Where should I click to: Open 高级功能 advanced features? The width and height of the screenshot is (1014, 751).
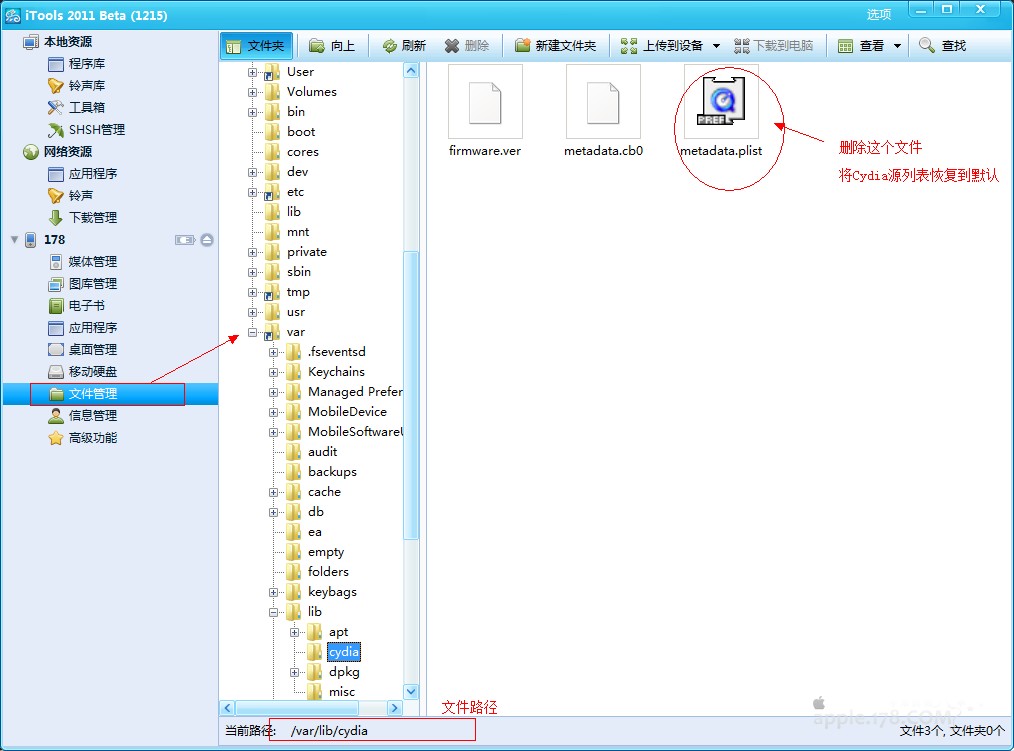(x=93, y=438)
